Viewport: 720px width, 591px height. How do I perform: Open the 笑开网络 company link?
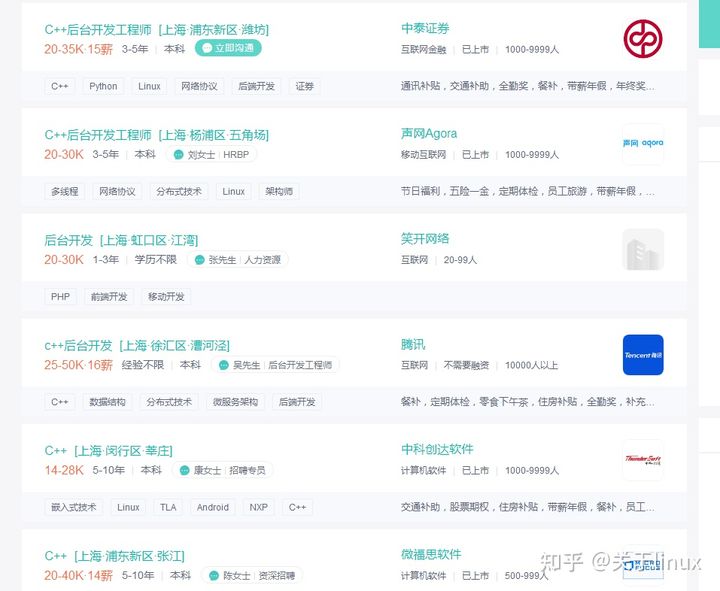click(425, 239)
